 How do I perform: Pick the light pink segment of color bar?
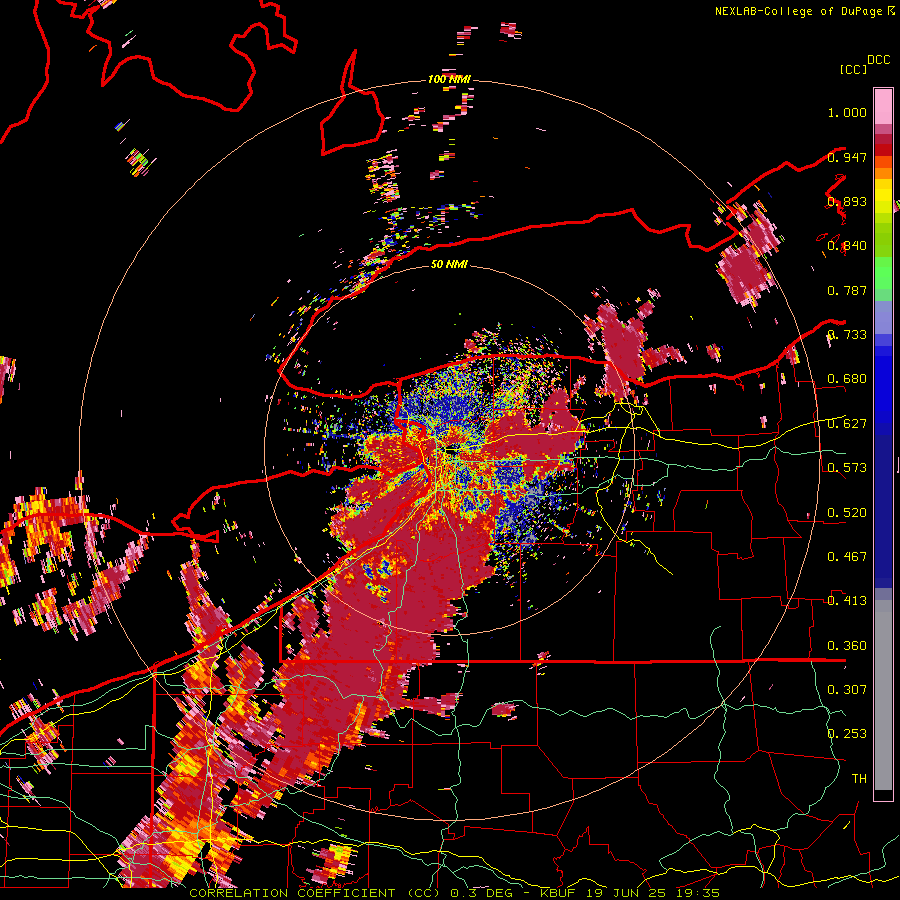[883, 106]
